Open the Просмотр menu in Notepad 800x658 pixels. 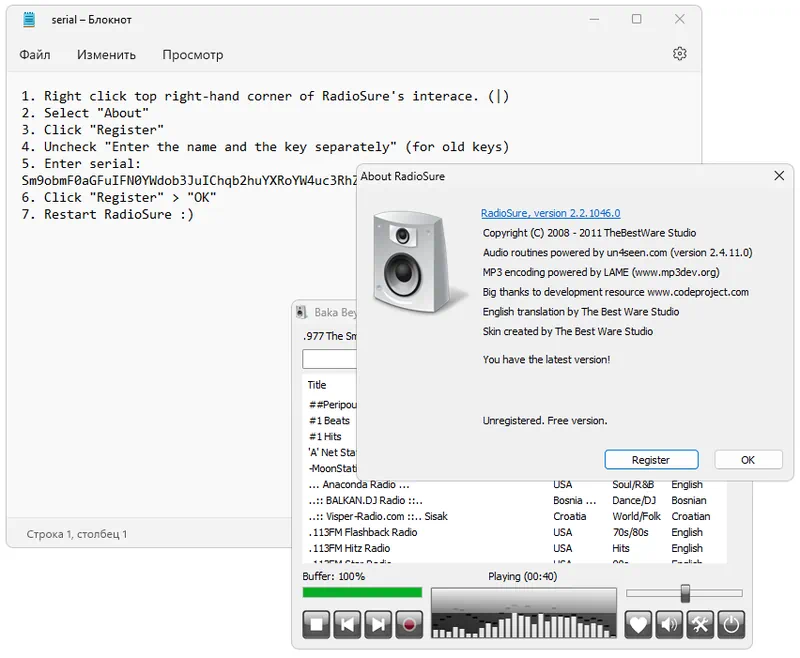[x=193, y=55]
